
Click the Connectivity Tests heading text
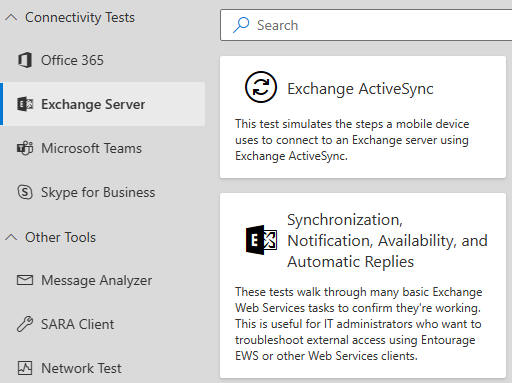(x=80, y=17)
